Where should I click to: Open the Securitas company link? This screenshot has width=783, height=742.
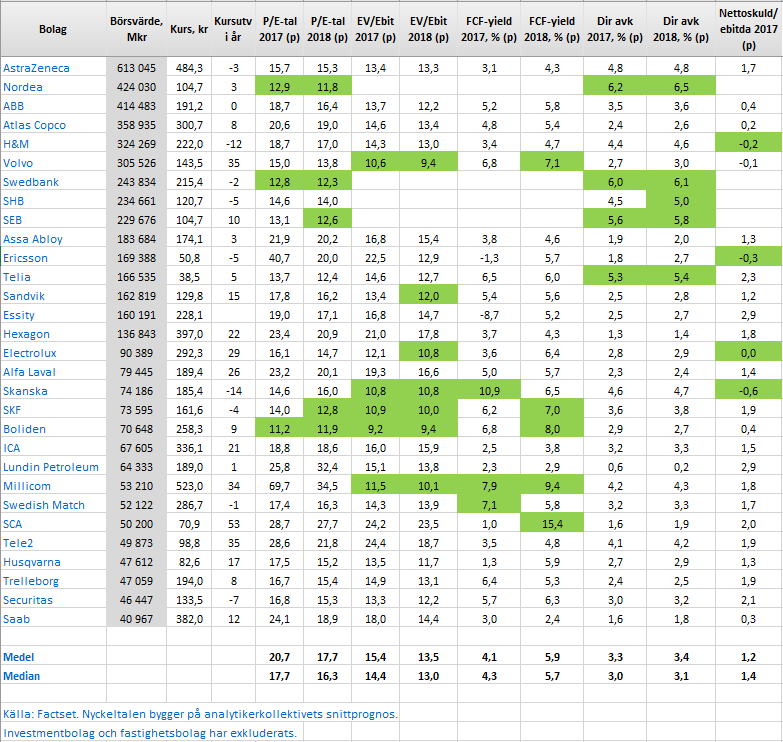(28, 600)
